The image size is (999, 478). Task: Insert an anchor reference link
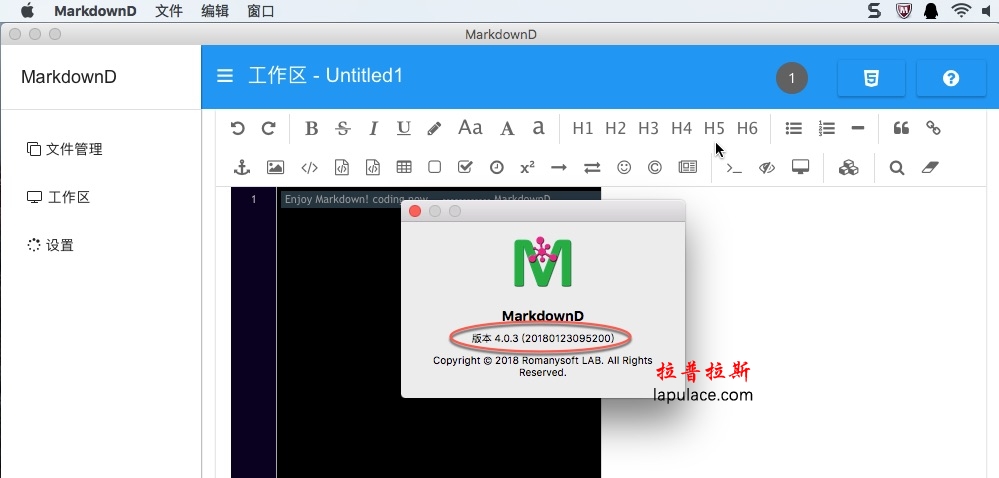click(242, 167)
